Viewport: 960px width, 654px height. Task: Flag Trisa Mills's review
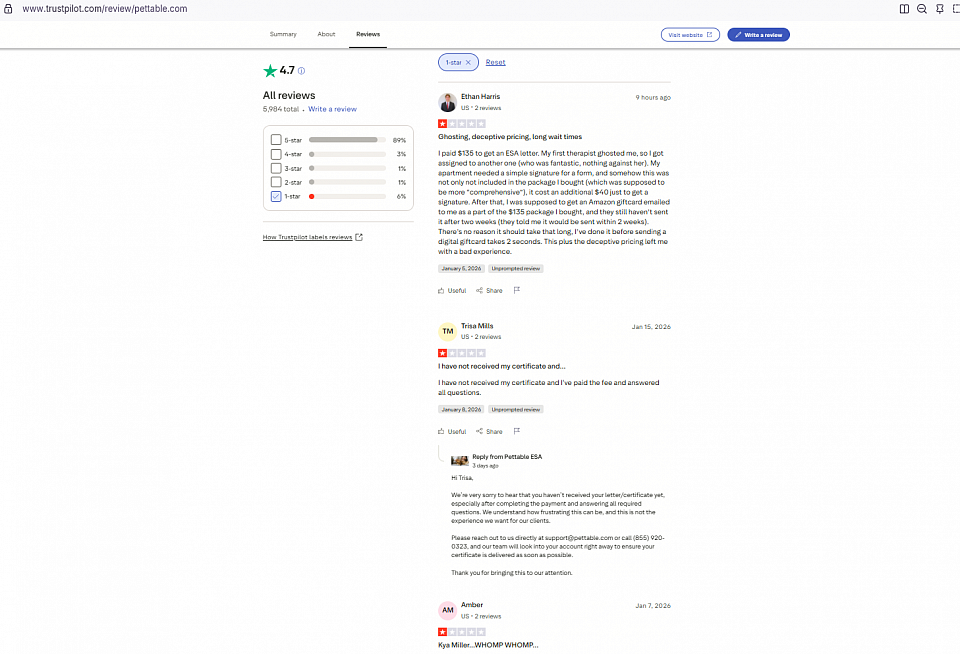point(517,431)
